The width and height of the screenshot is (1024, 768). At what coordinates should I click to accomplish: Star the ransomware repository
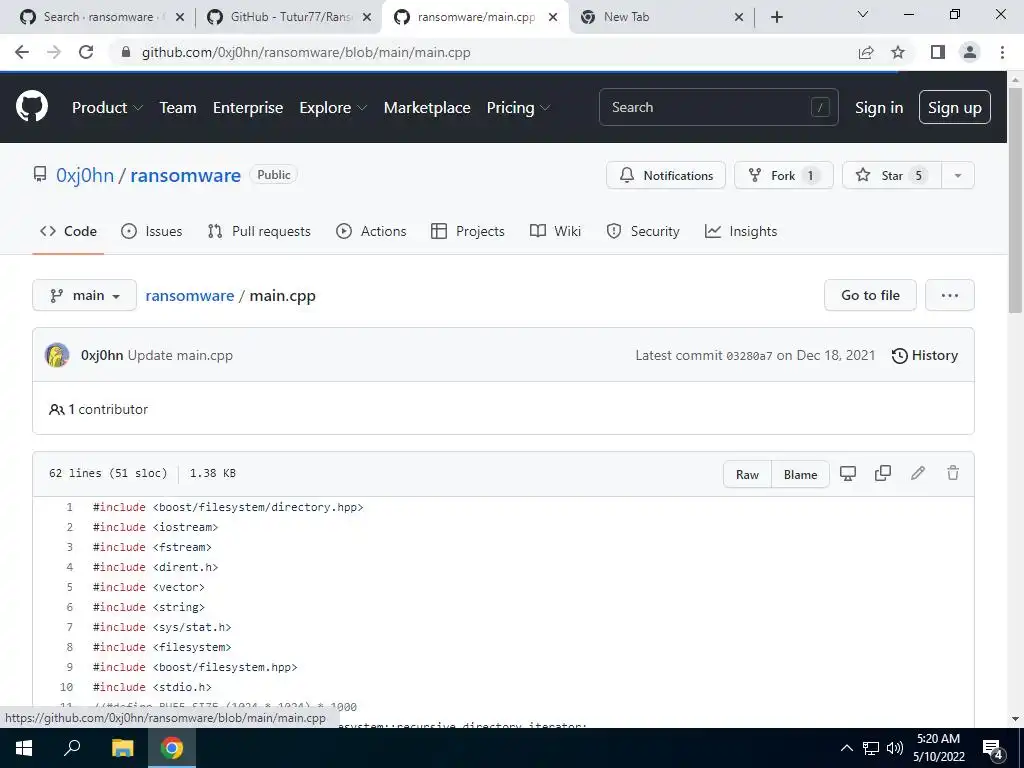[x=891, y=175]
